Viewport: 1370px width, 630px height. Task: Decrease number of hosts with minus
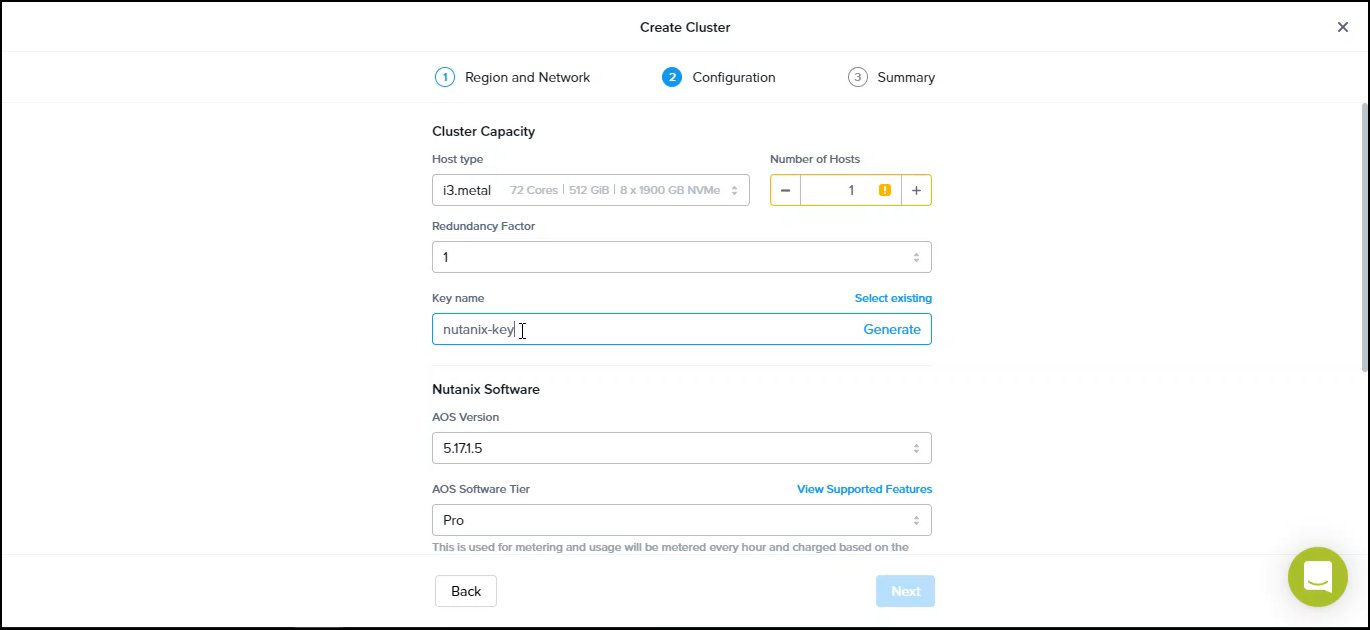coord(785,190)
